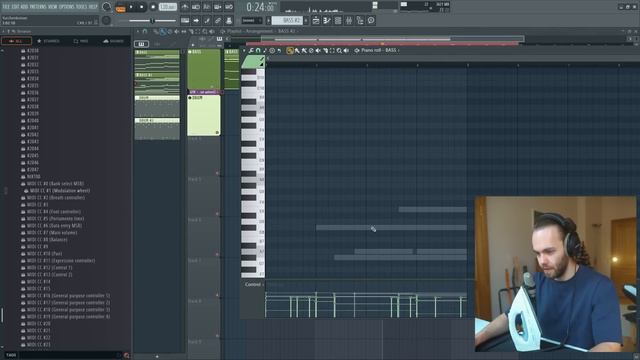The image size is (640, 360).
Task: Toggle the overdub recording icon
Action: click(x=218, y=7)
